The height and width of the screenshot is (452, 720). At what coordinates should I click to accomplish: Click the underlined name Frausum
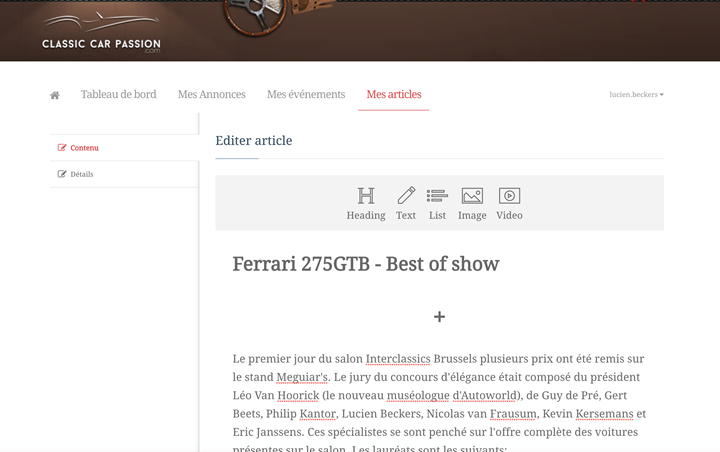[x=513, y=414]
